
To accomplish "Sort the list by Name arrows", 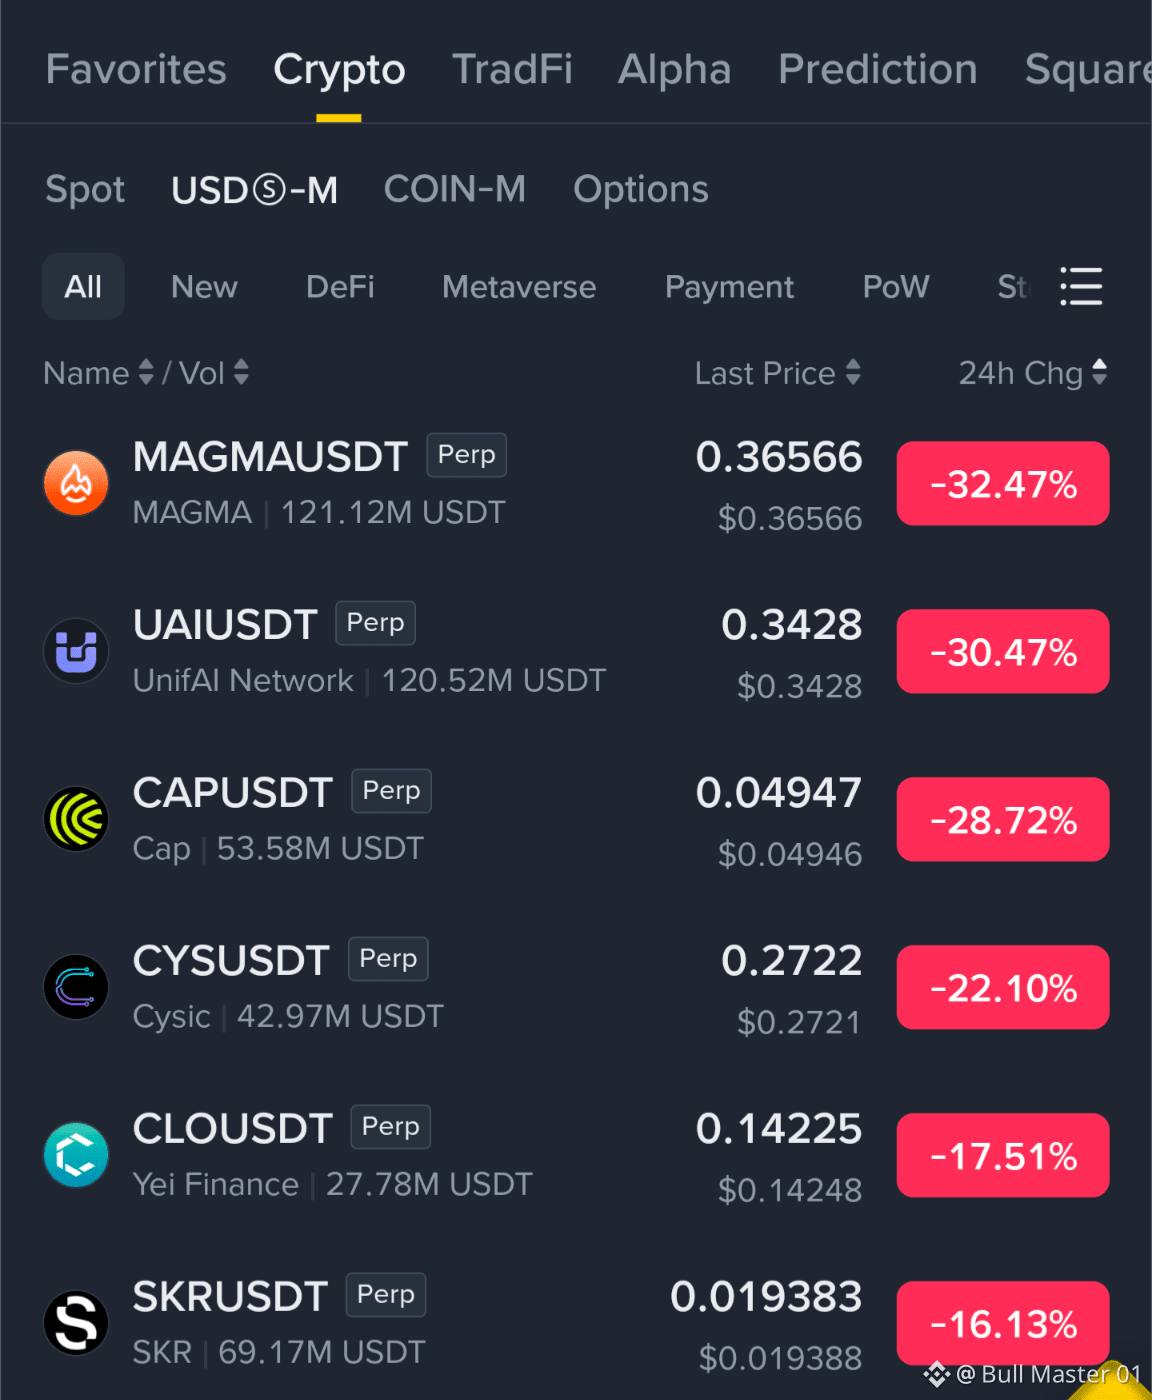I will 146,373.
